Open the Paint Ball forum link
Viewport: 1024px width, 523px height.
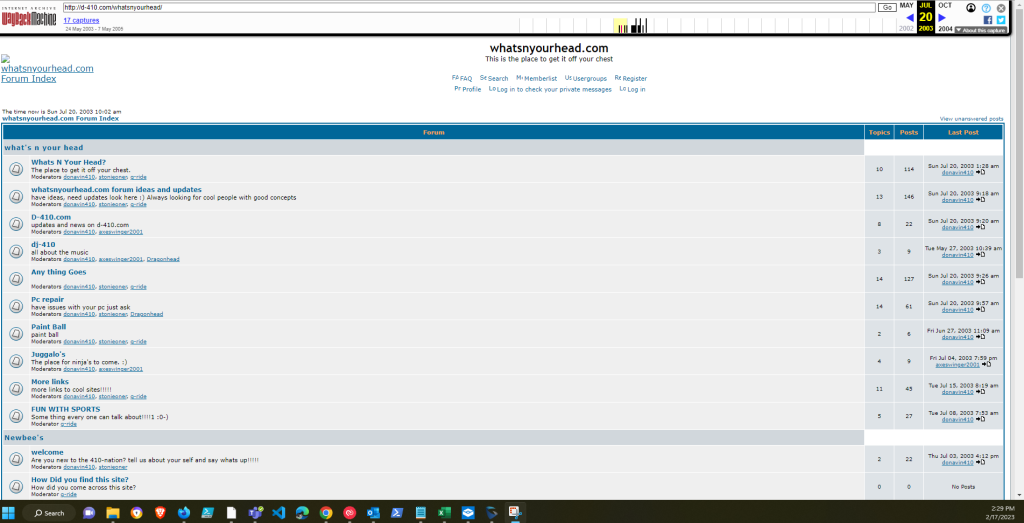tap(48, 327)
